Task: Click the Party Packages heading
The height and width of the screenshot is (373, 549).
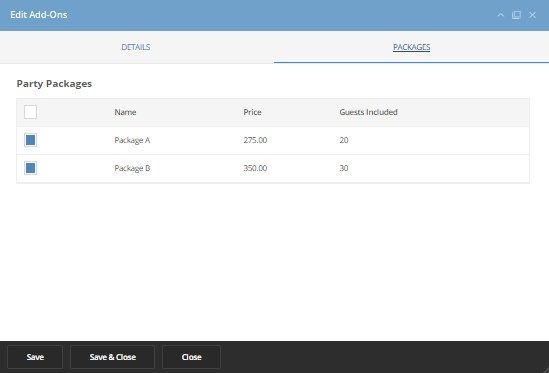Action: tap(54, 84)
